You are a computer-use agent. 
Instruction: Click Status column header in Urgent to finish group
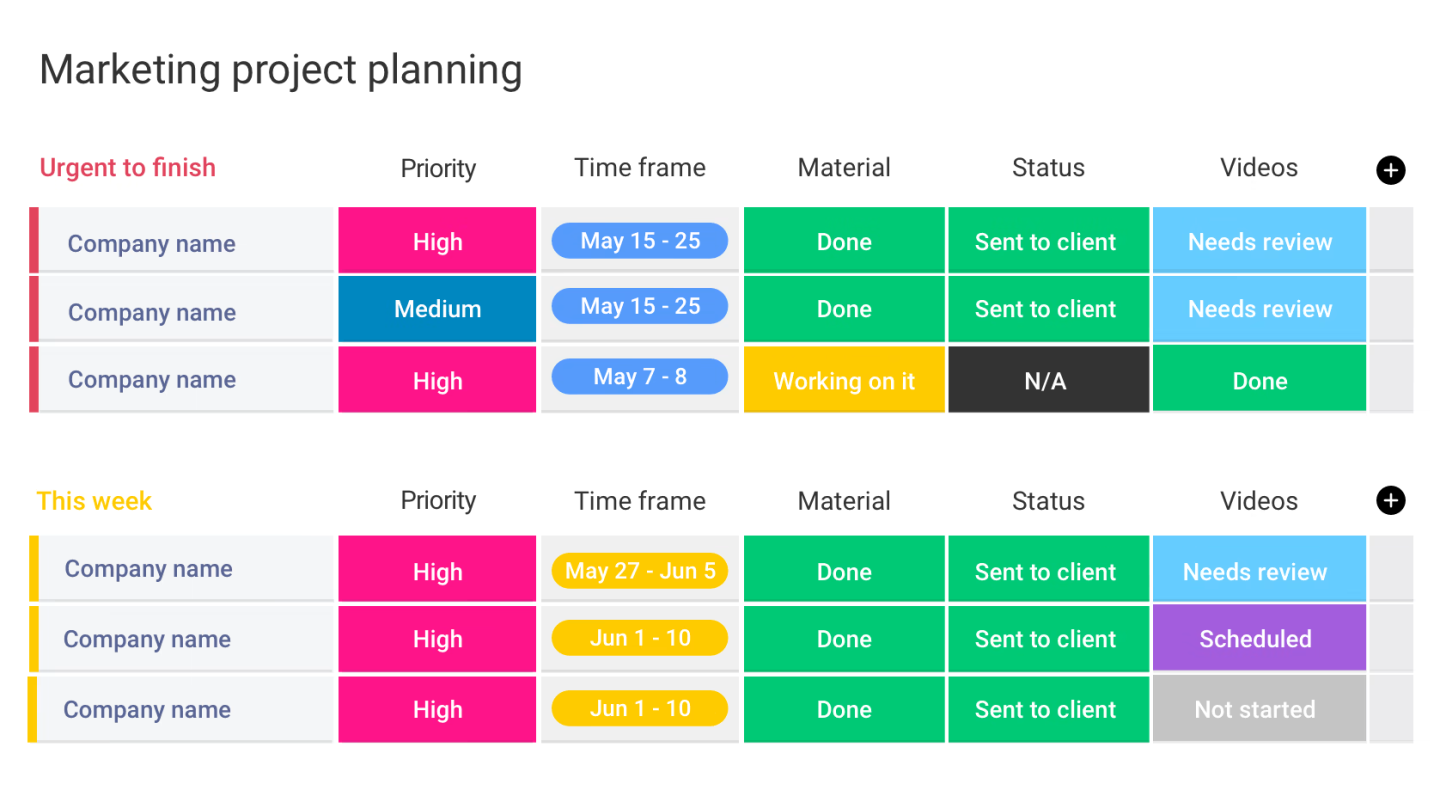pyautogui.click(x=1048, y=168)
